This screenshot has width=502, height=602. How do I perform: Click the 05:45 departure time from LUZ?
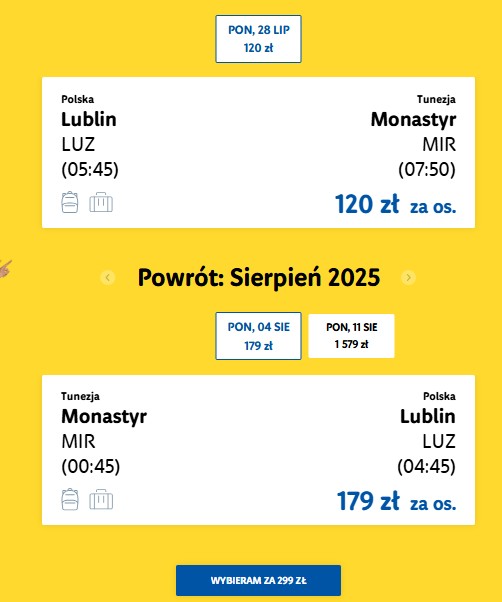[90, 169]
